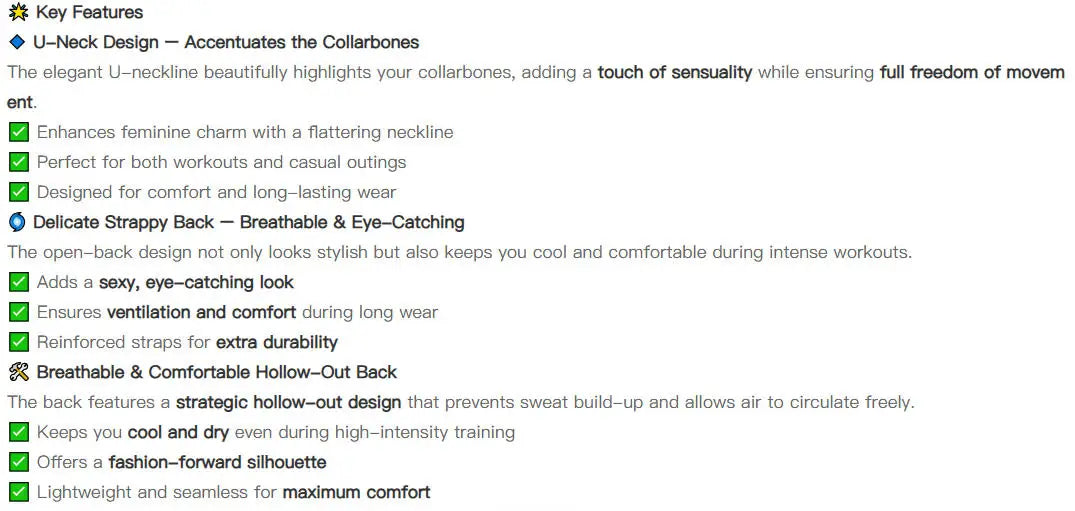Click the green check beside "Enhances feminine charm"

click(18, 132)
